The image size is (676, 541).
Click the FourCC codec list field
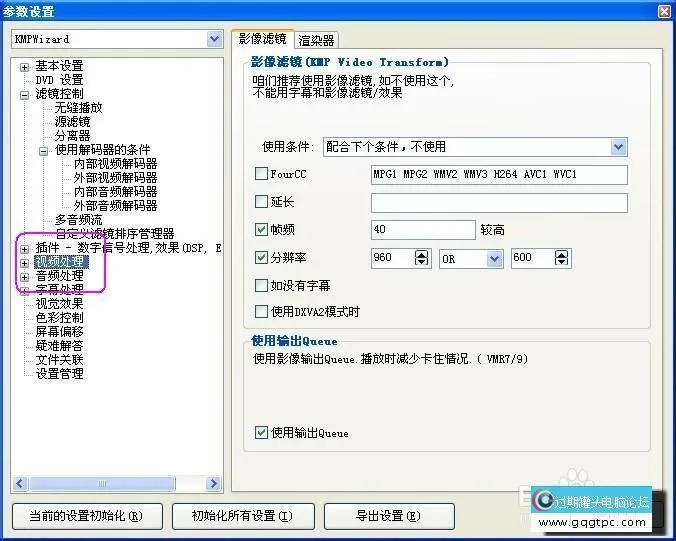tap(499, 175)
